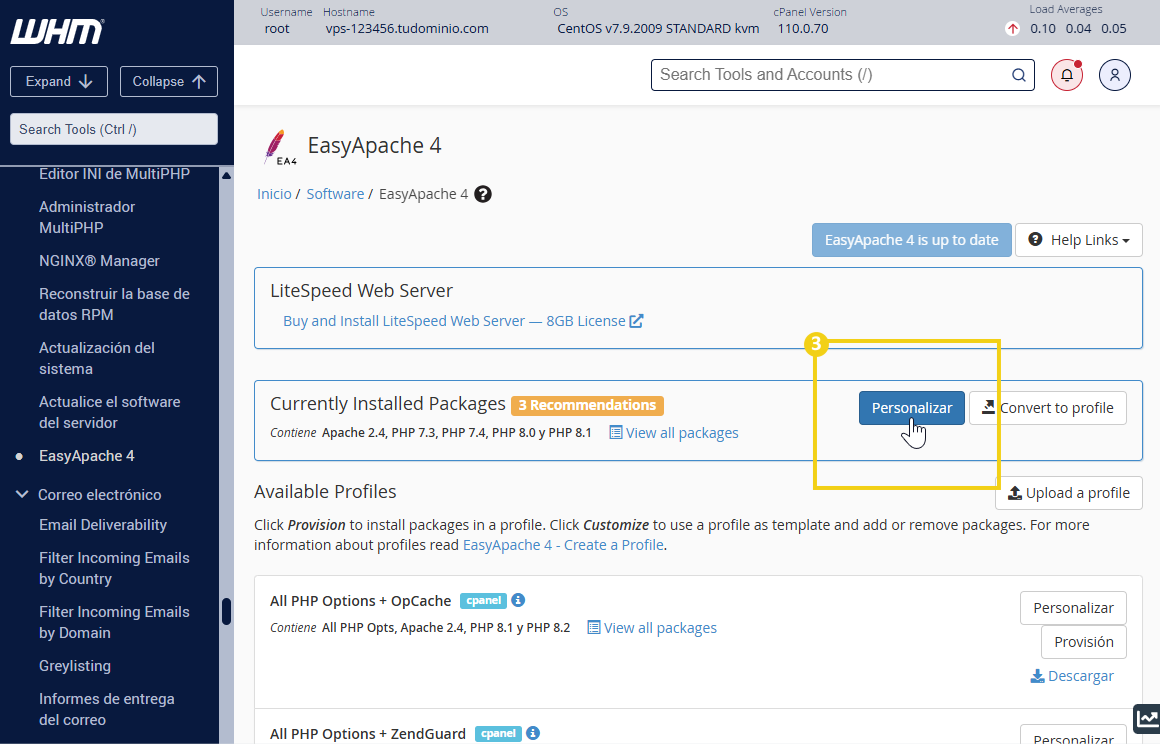Collapse the Correo electrónico section
This screenshot has width=1160, height=744.
point(22,494)
